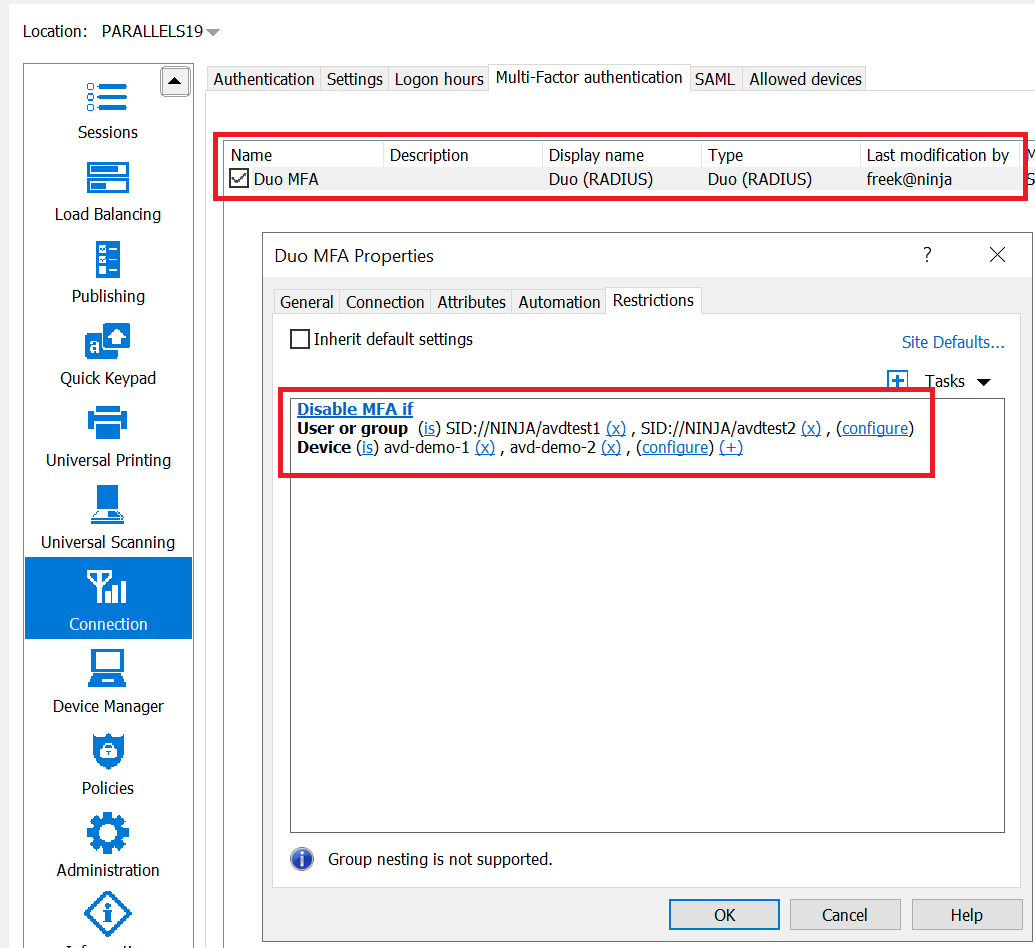Click the info icon beside Group nesting note
The image size is (1035, 948).
[x=302, y=859]
